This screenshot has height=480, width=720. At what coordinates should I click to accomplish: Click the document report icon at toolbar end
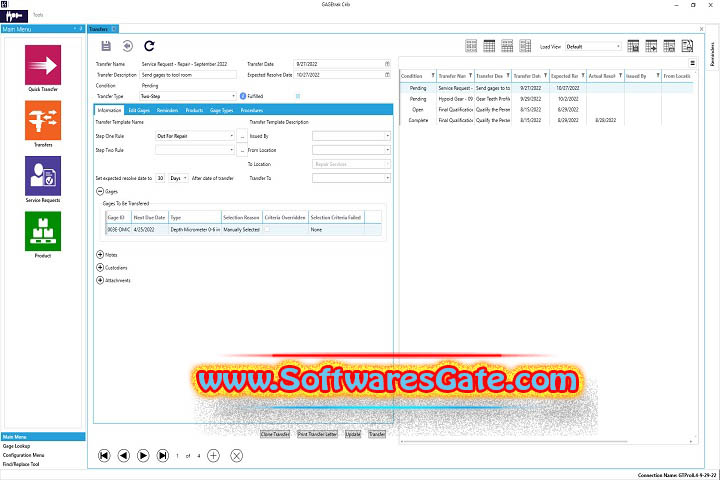point(687,46)
